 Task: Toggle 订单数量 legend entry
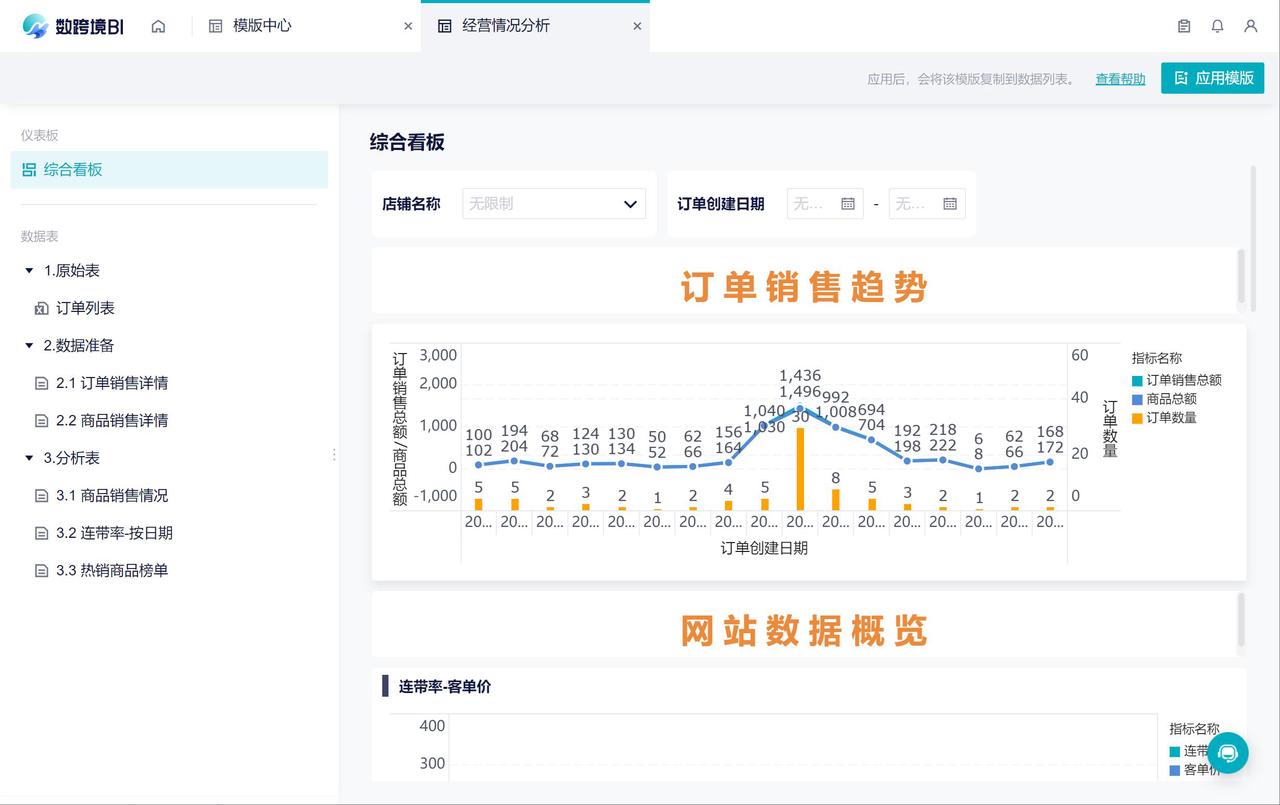tap(1164, 418)
